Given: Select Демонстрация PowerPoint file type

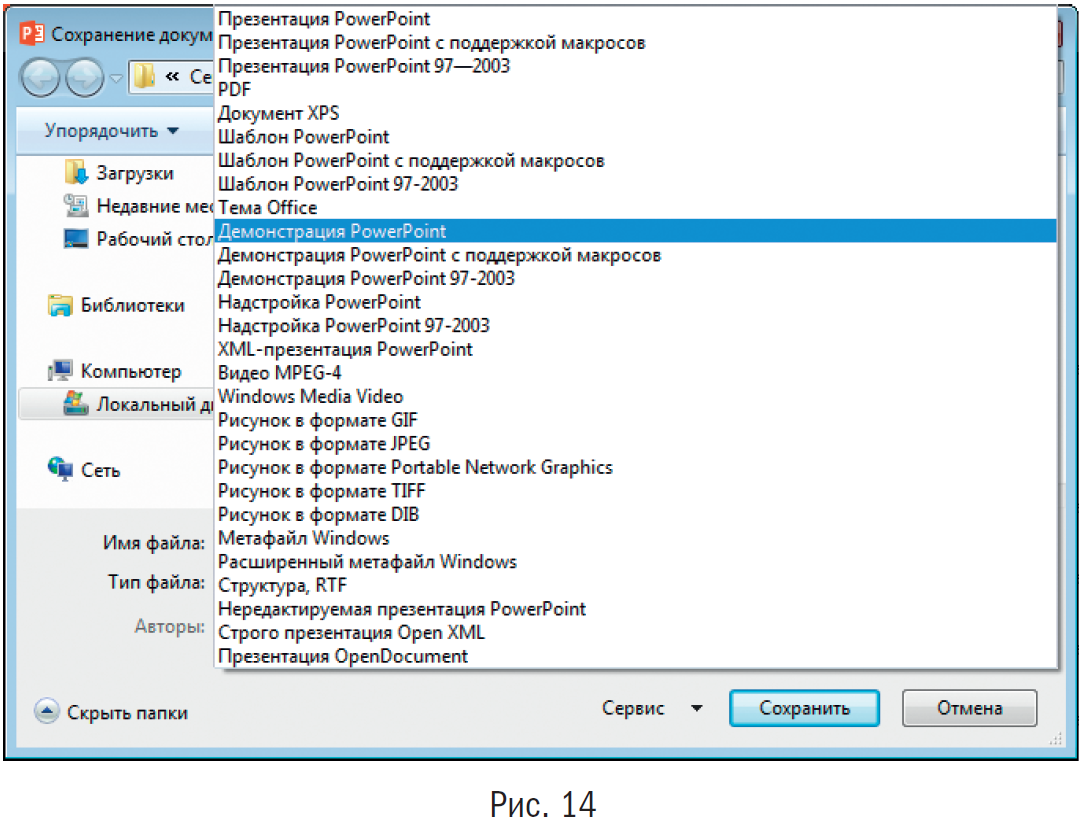Looking at the screenshot, I should click(x=332, y=231).
